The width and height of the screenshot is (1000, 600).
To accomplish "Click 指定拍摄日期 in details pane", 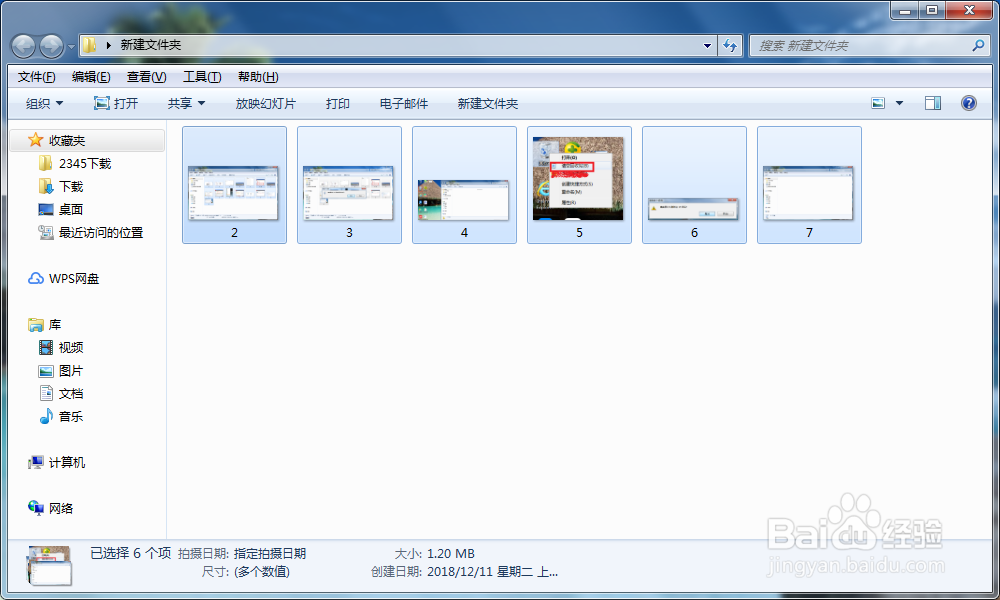I will (270, 553).
